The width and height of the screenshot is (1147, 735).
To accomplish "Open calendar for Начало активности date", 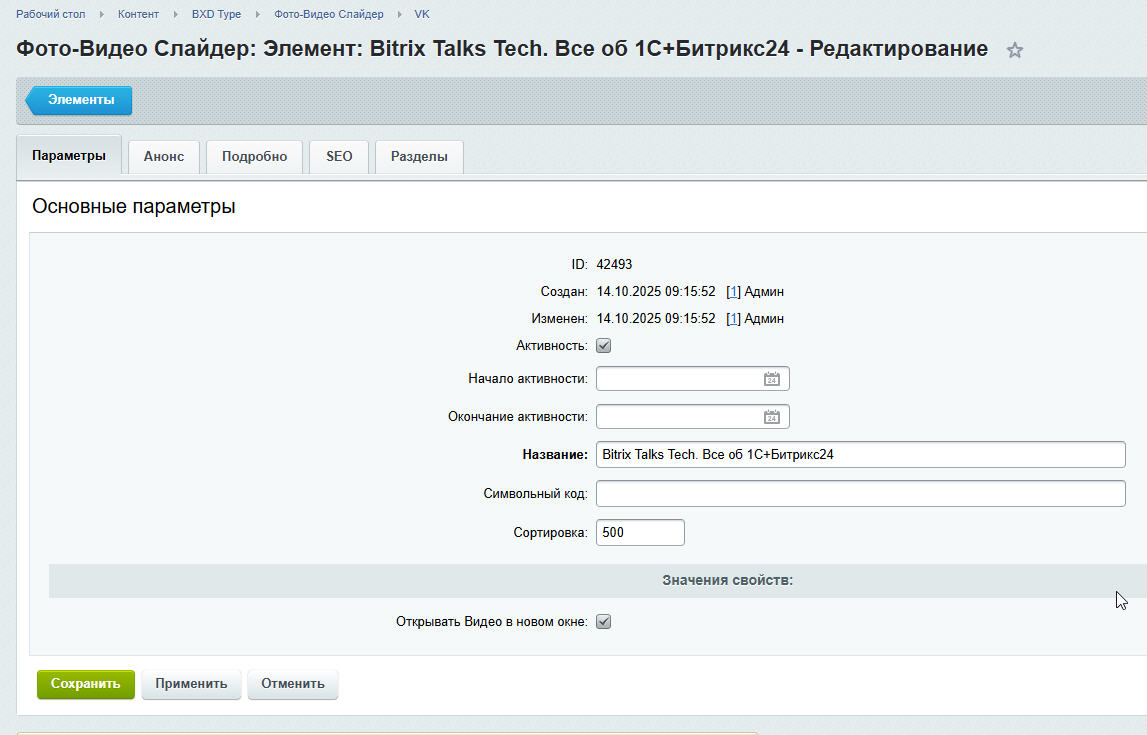I will (x=771, y=379).
